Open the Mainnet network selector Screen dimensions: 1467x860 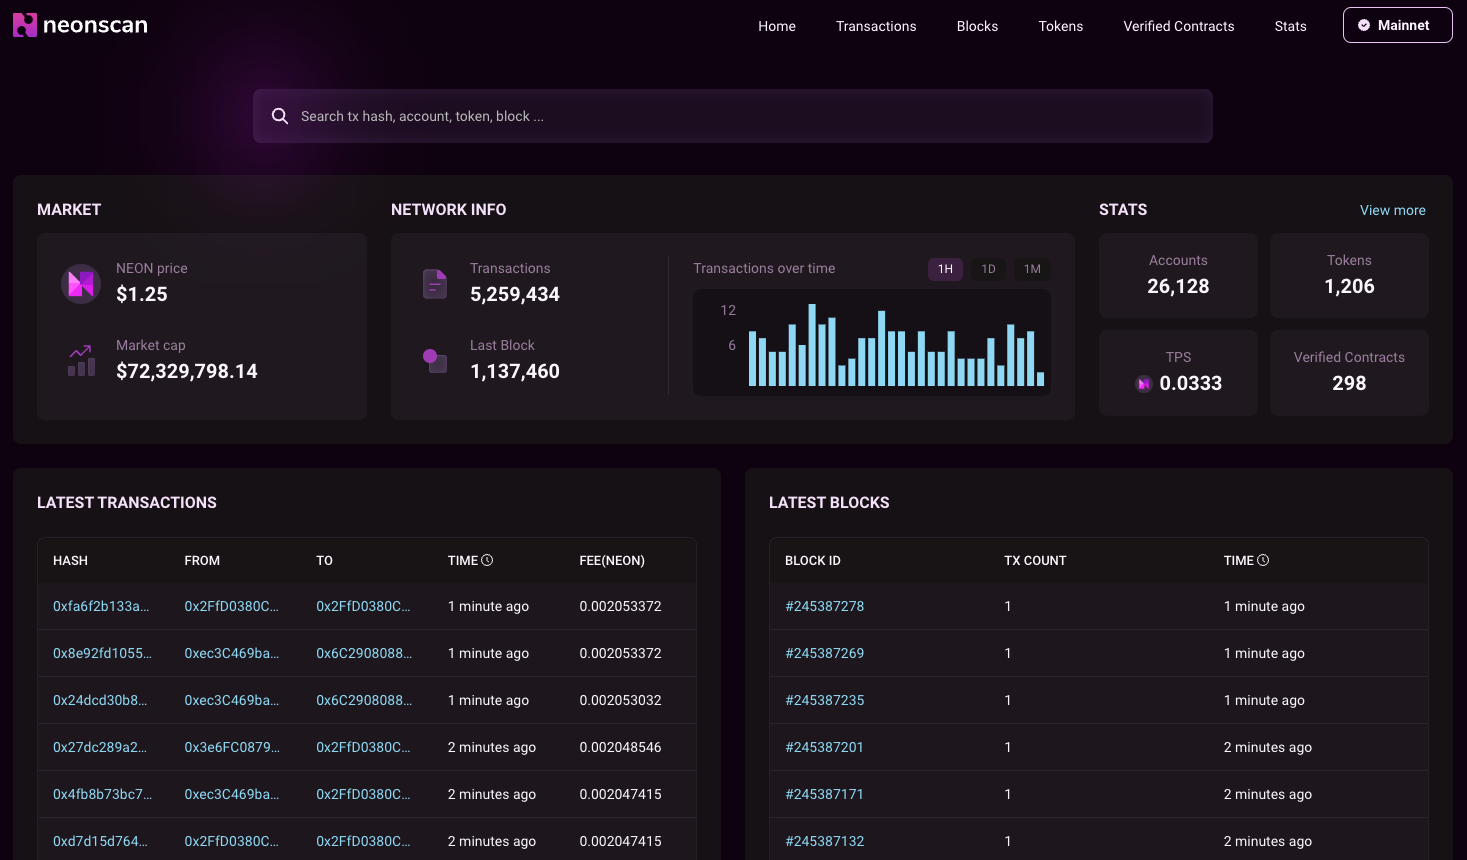[x=1397, y=26]
